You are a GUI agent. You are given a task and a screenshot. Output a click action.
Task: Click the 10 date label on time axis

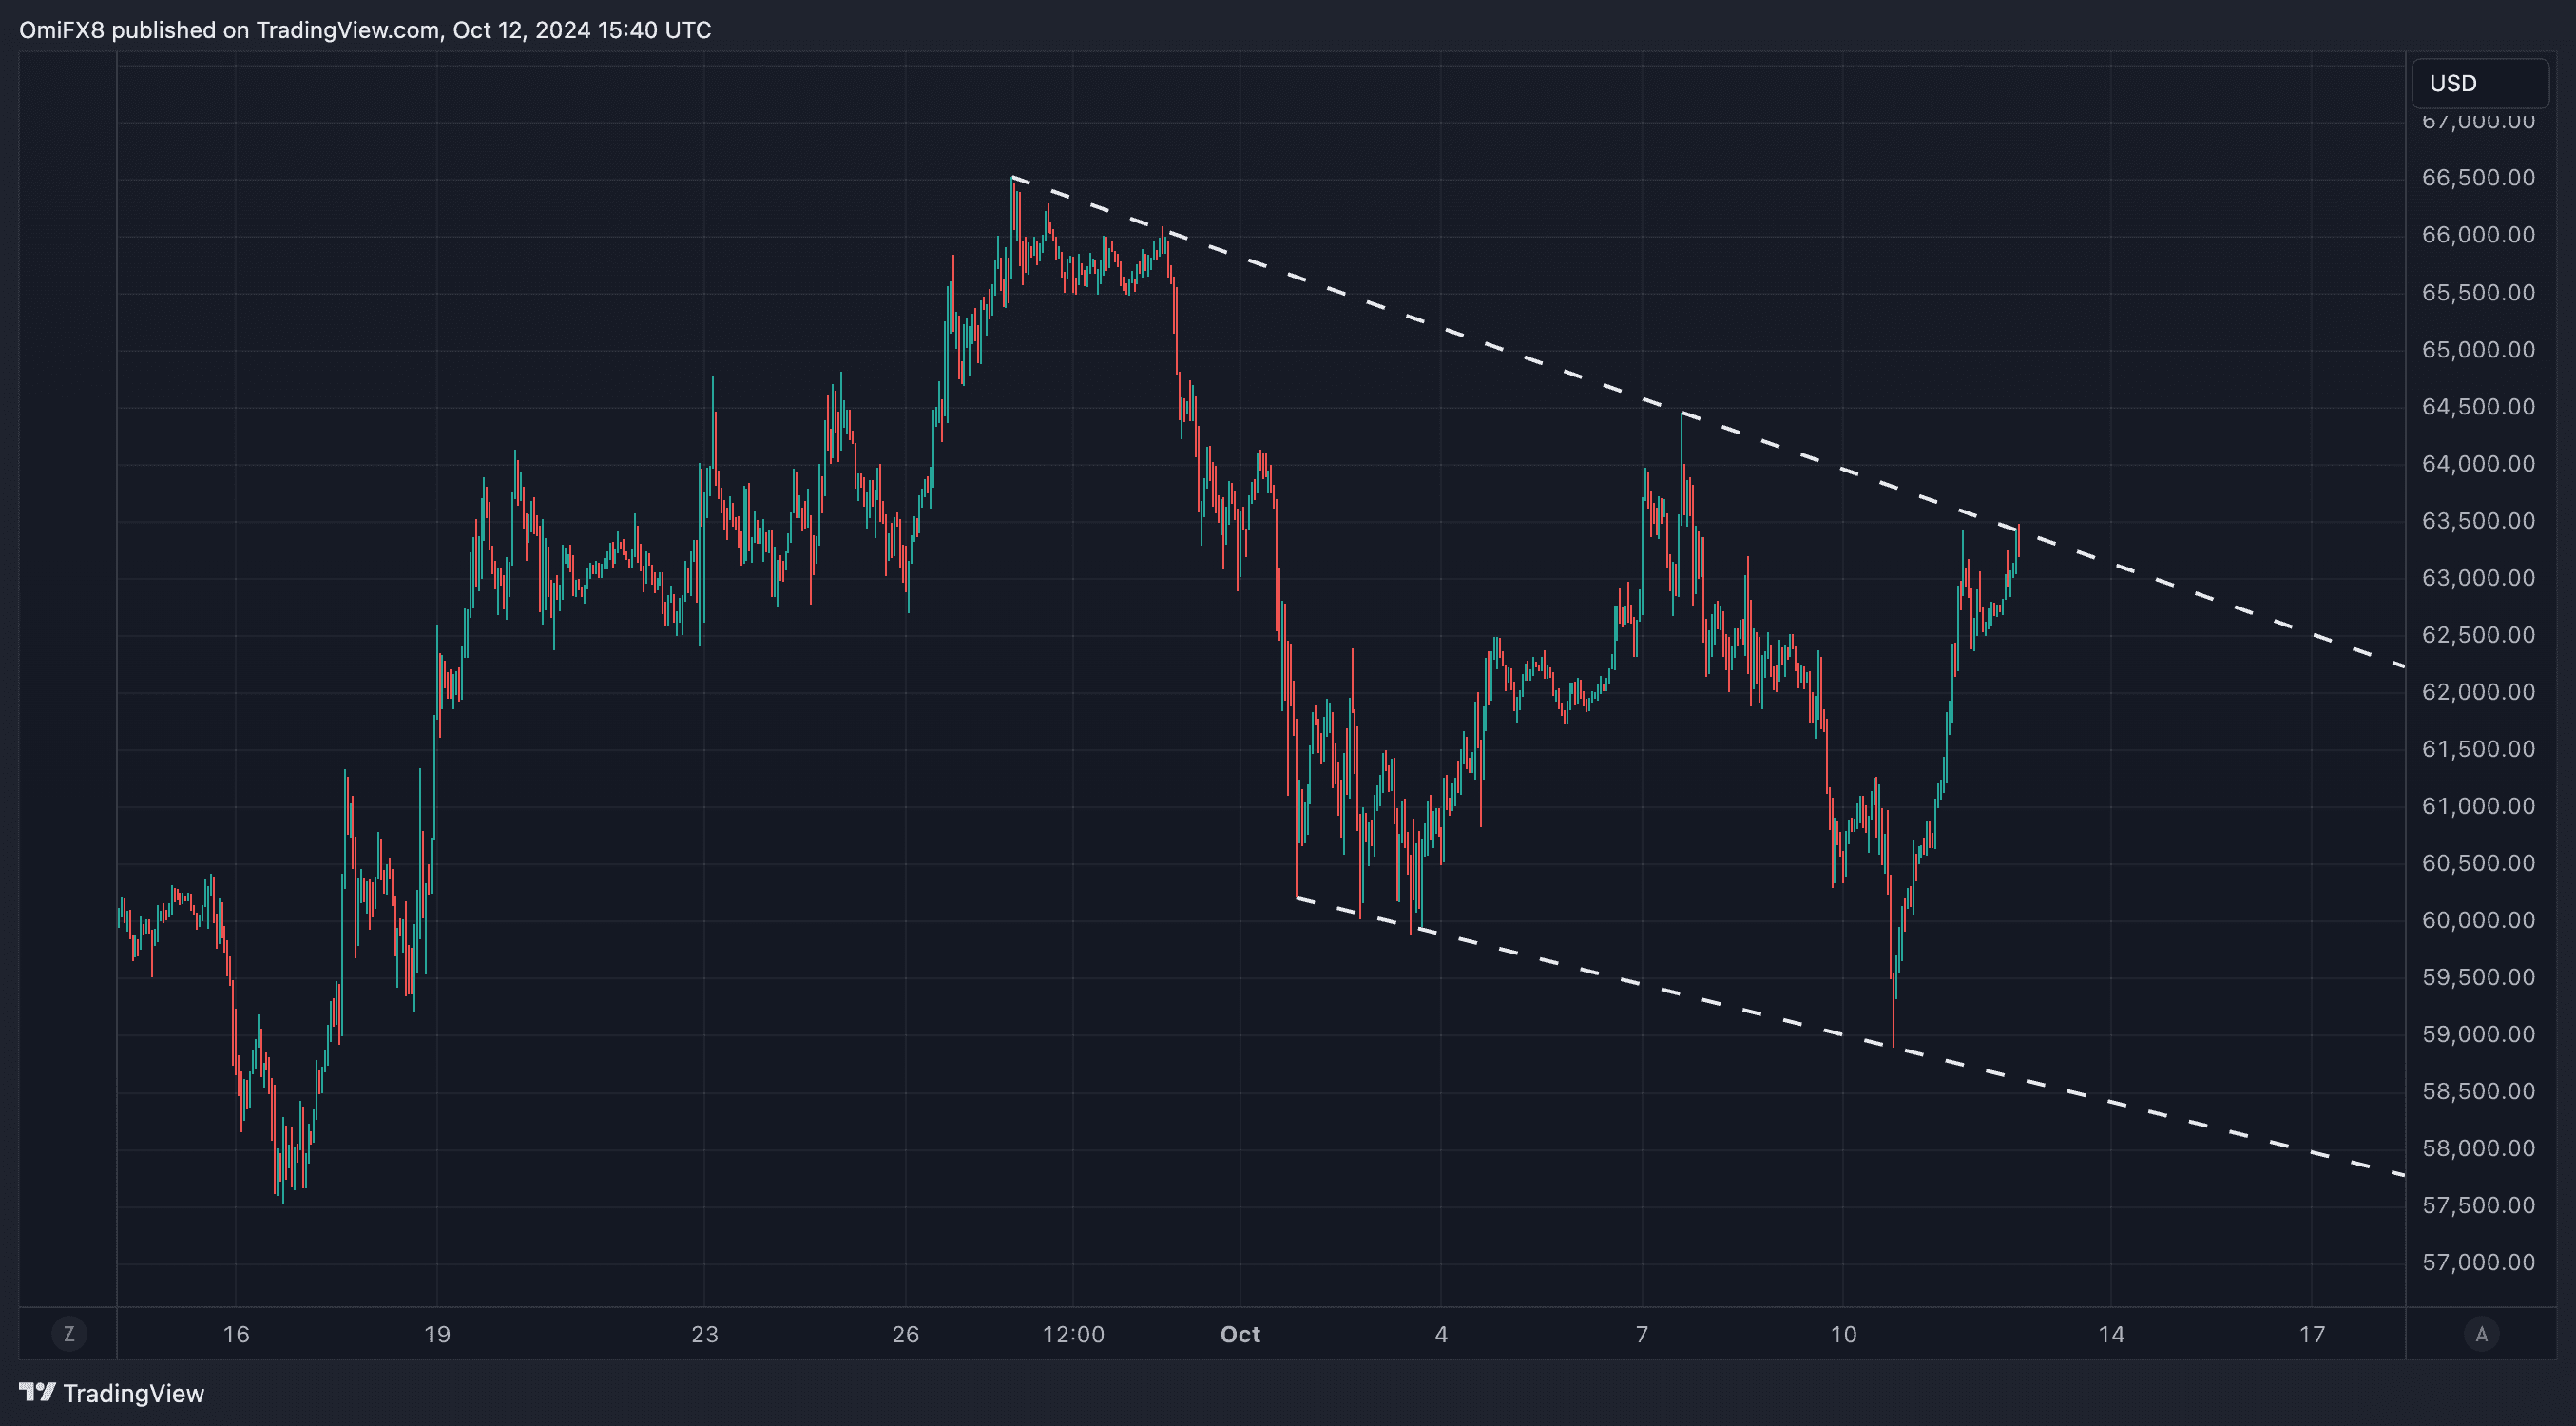tap(1843, 1334)
